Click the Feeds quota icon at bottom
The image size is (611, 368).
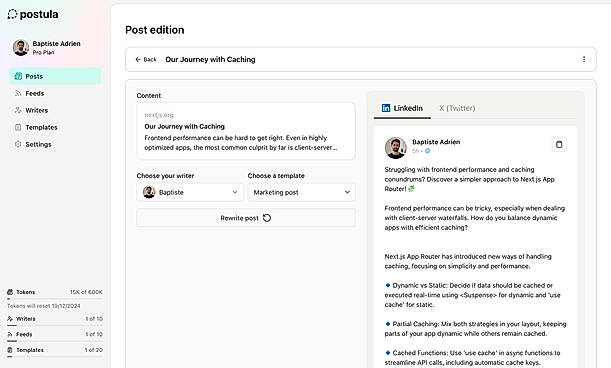pos(10,334)
